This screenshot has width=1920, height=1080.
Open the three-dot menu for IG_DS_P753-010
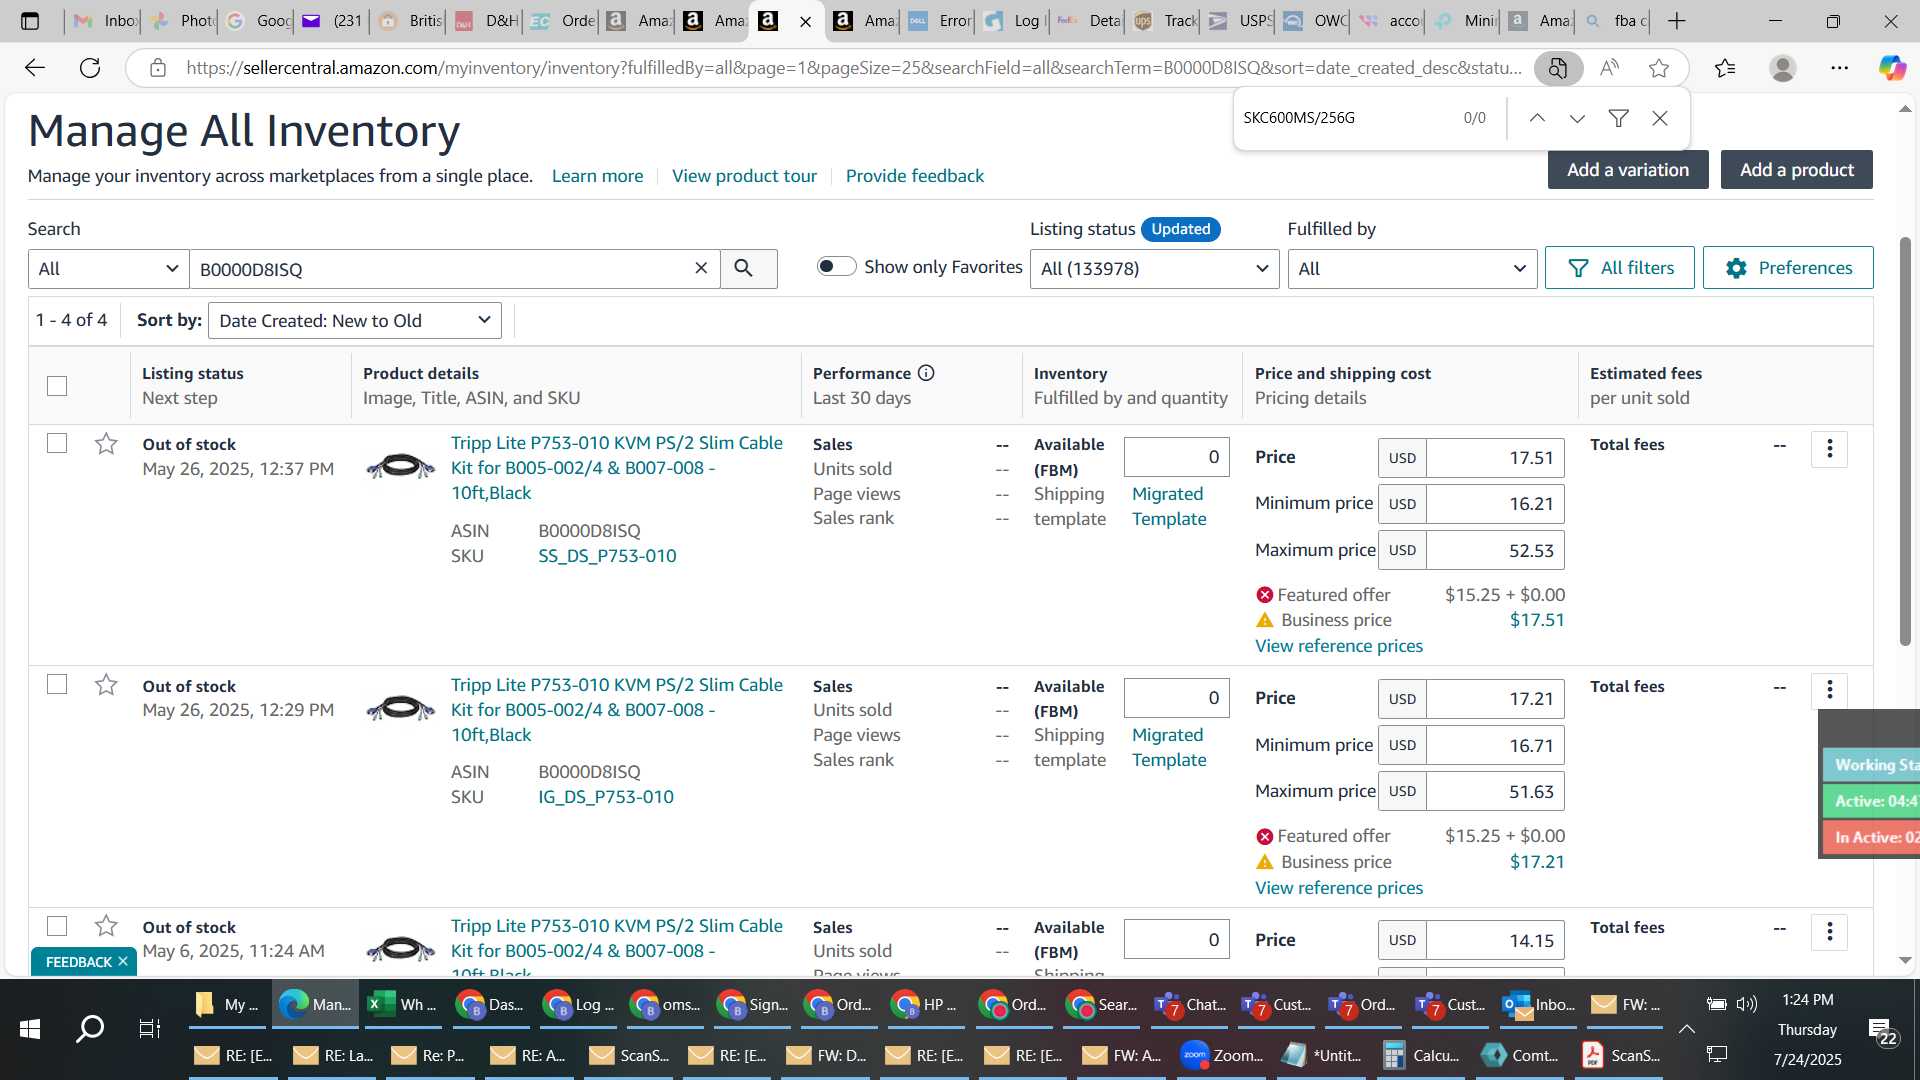coord(1829,690)
